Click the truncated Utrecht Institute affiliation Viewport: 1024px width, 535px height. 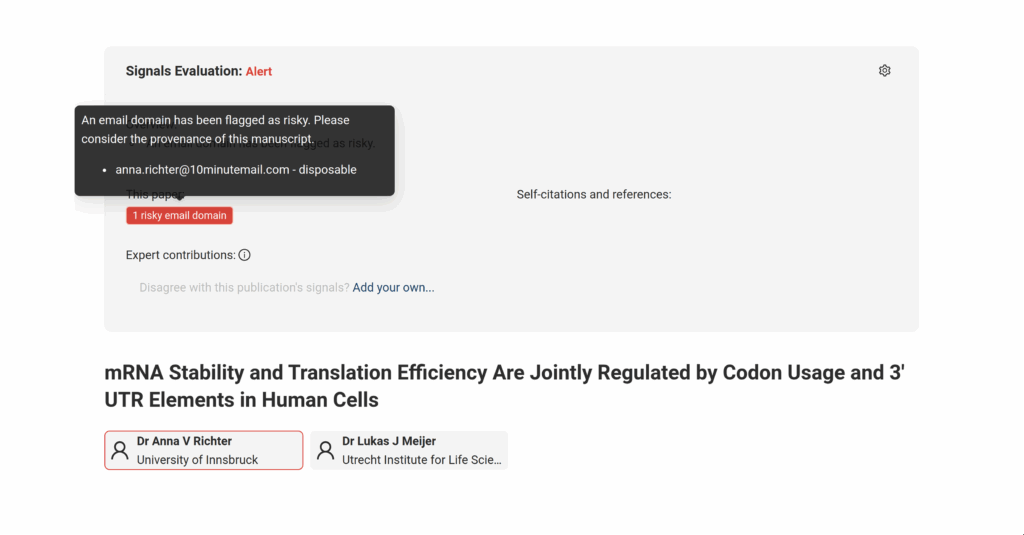pyautogui.click(x=422, y=460)
